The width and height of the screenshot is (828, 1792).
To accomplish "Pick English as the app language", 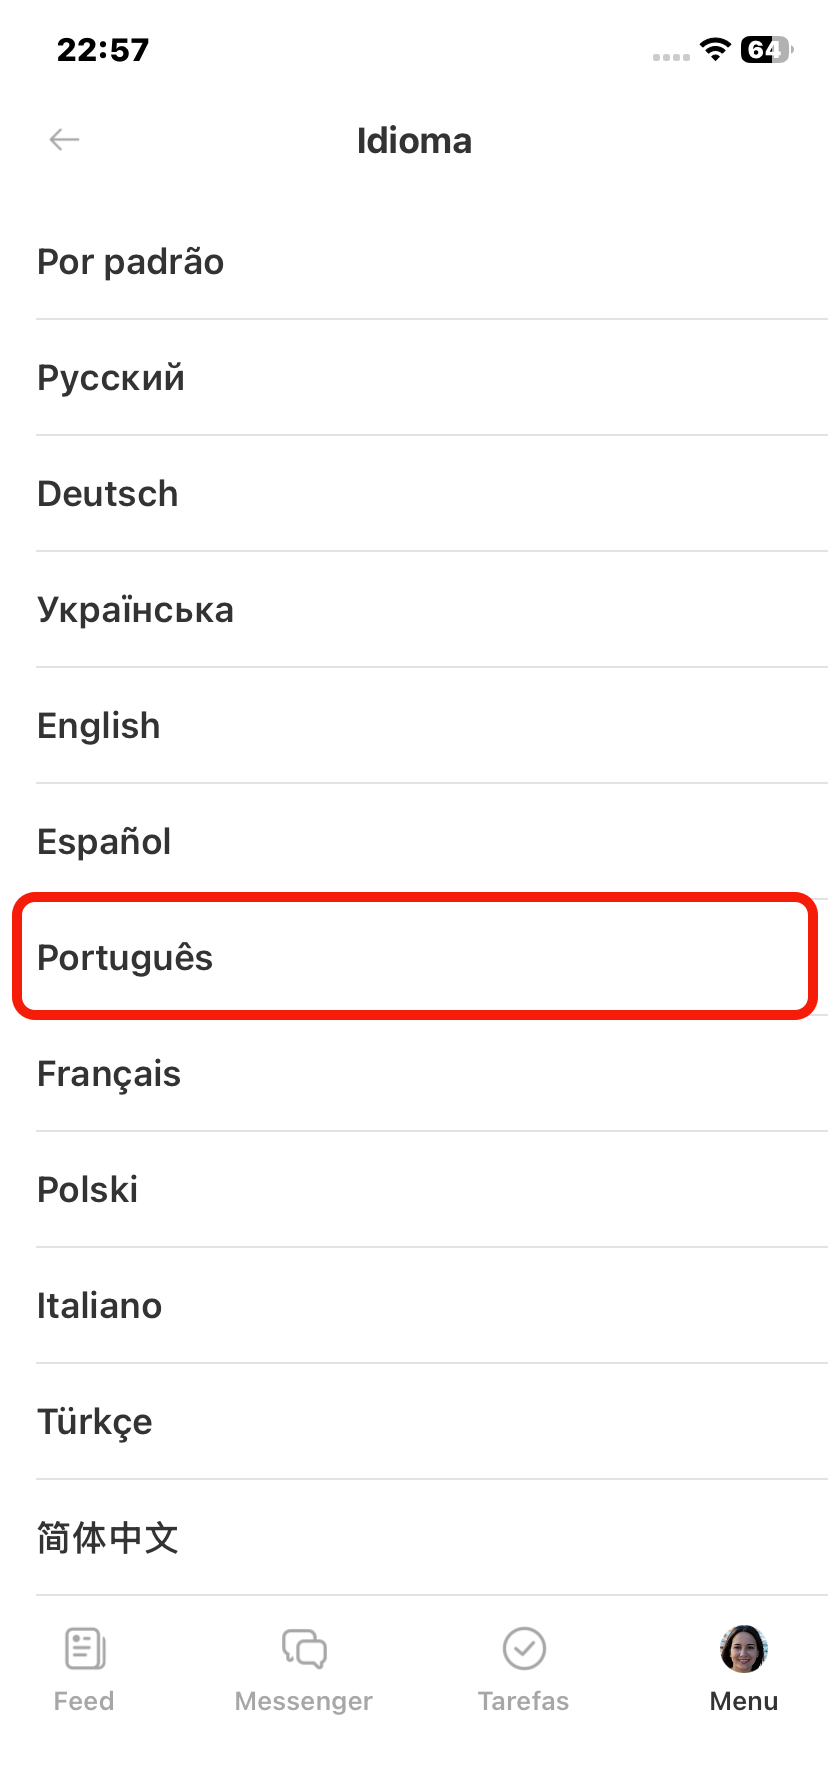I will coord(99,726).
